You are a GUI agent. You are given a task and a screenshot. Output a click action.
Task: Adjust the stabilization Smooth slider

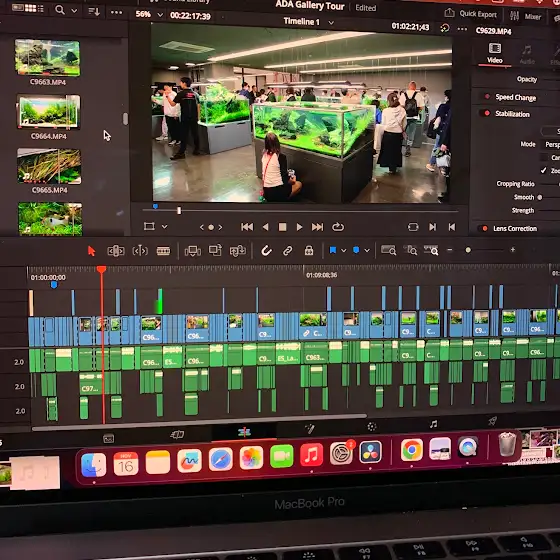[x=540, y=197]
